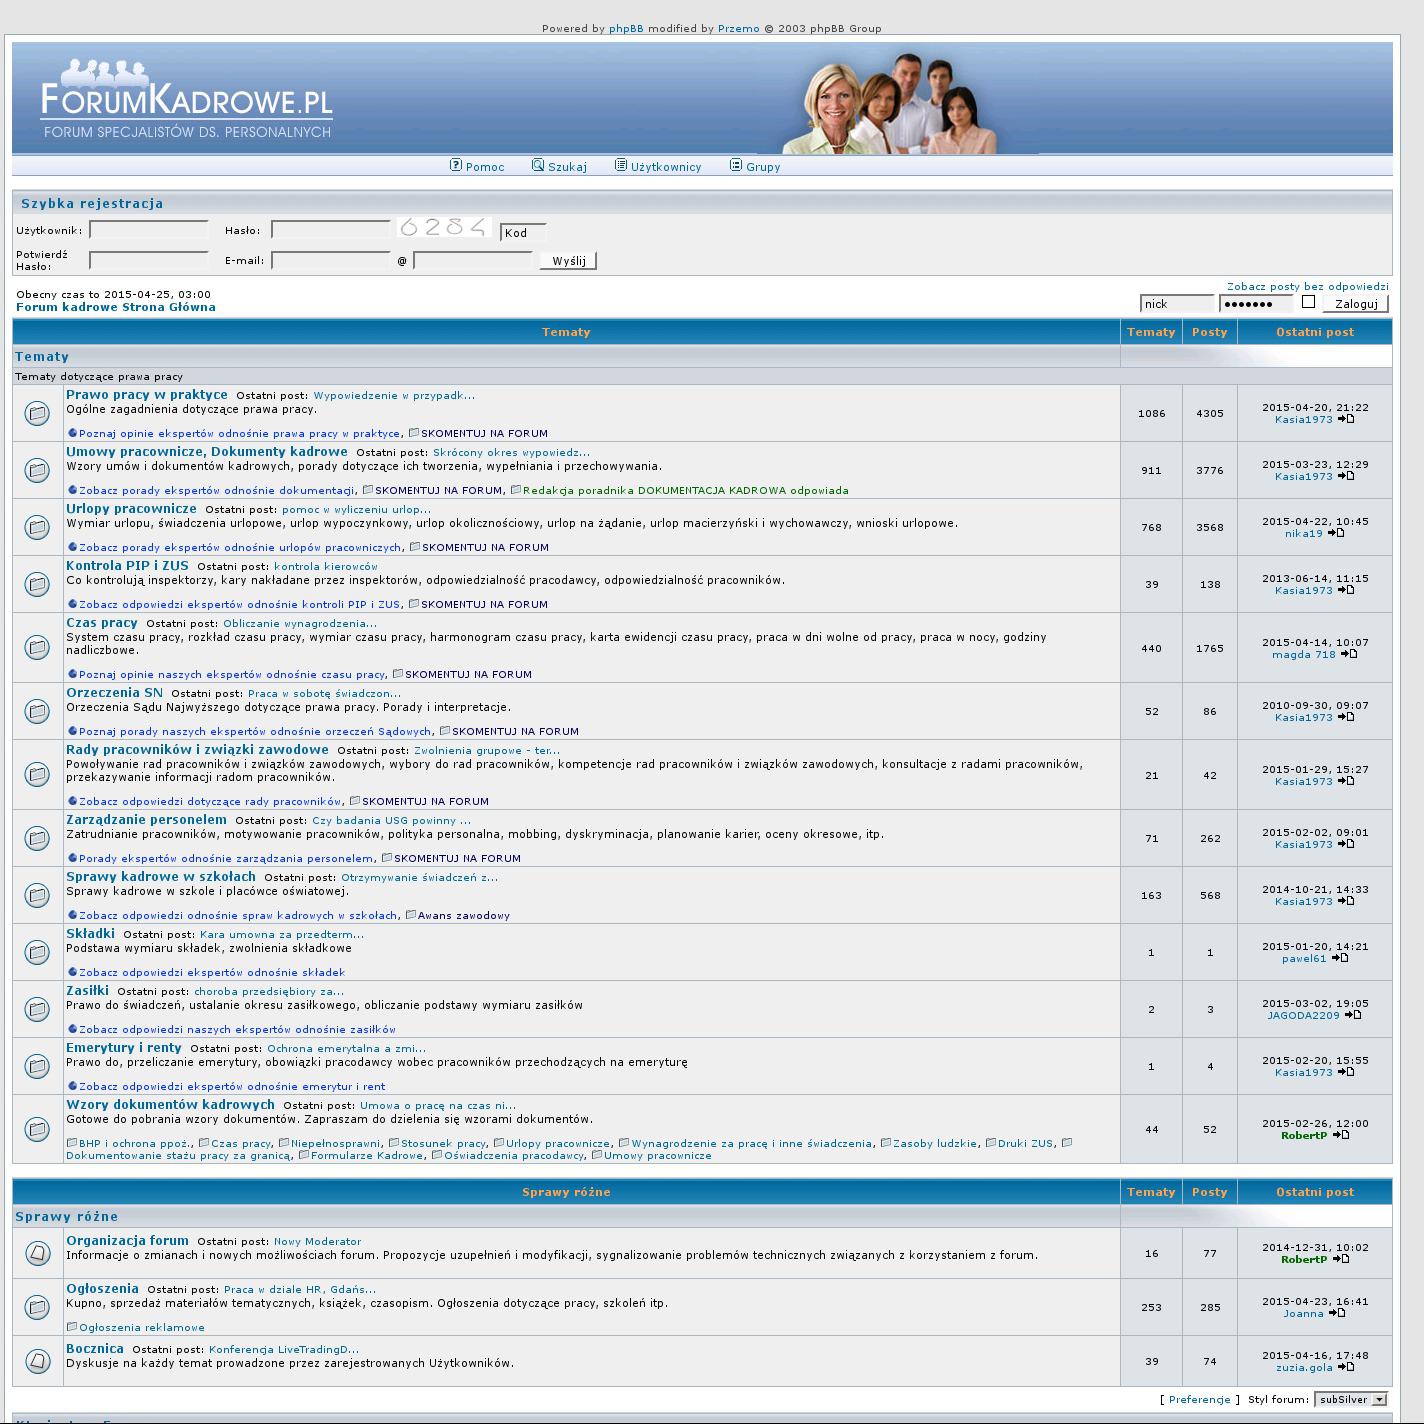Open the Preferencje link
1424x1424 pixels.
click(1199, 1400)
